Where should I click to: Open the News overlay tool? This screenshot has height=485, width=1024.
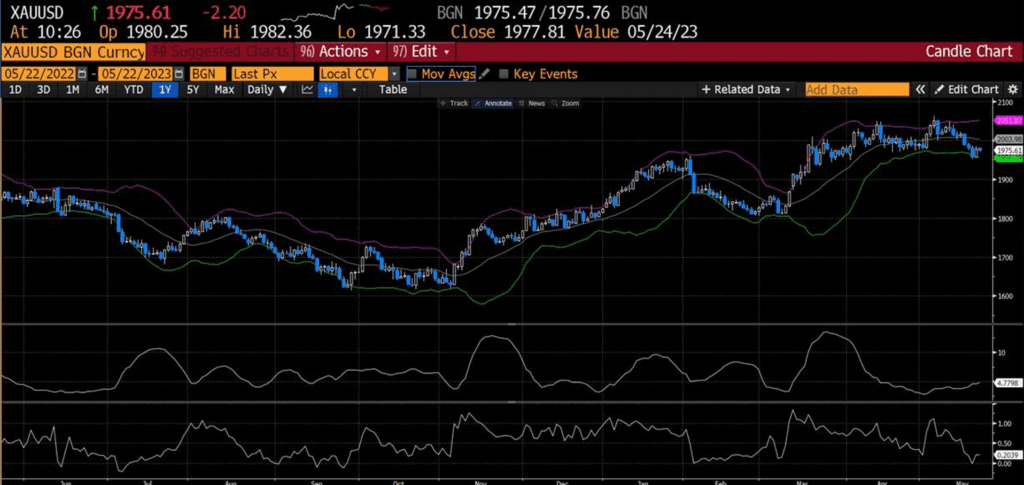pyautogui.click(x=532, y=103)
